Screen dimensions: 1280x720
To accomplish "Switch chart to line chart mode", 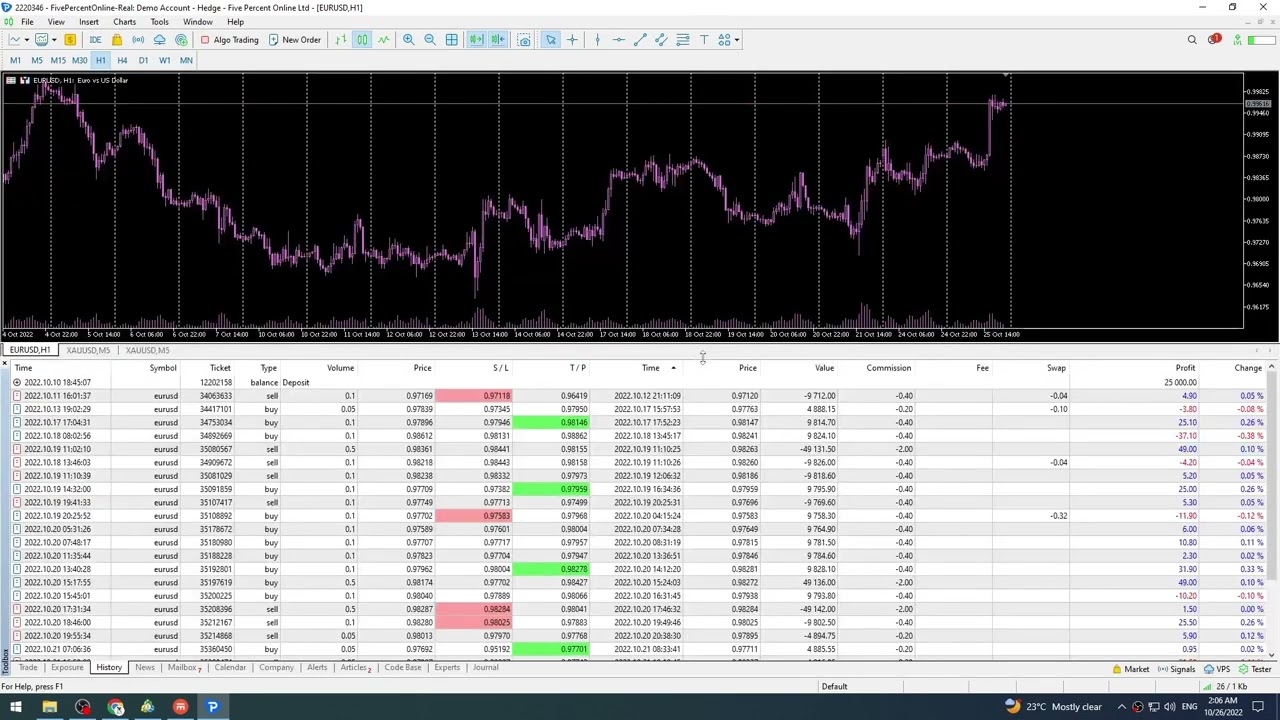I will coord(384,40).
